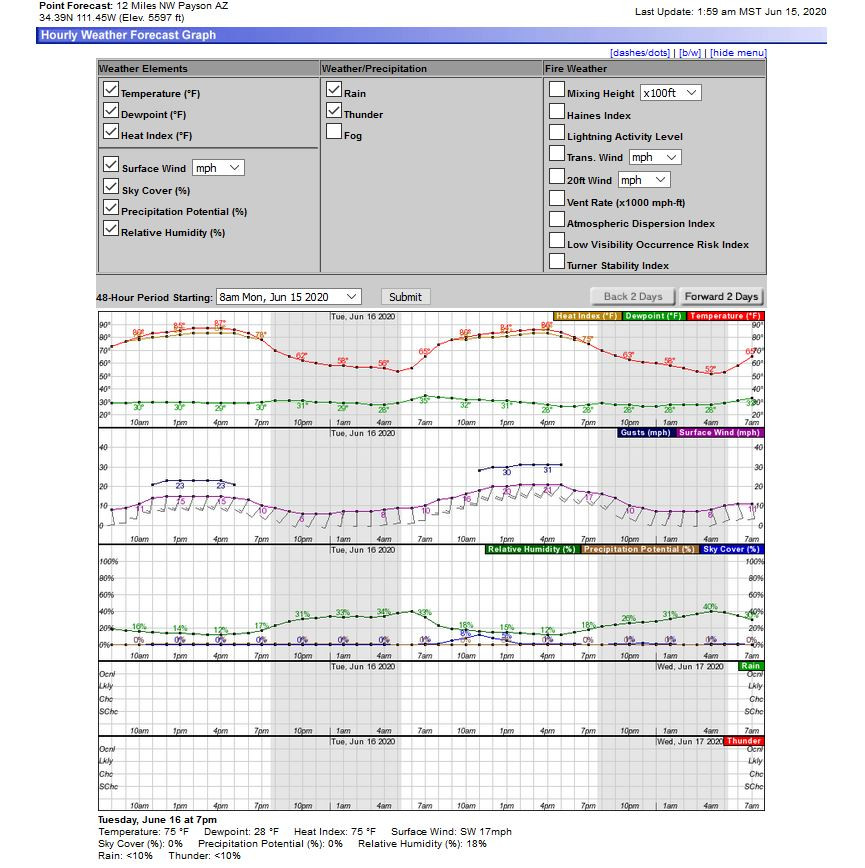The height and width of the screenshot is (868, 865).
Task: Click the 40% relative humidity peak point
Action: pos(711,611)
